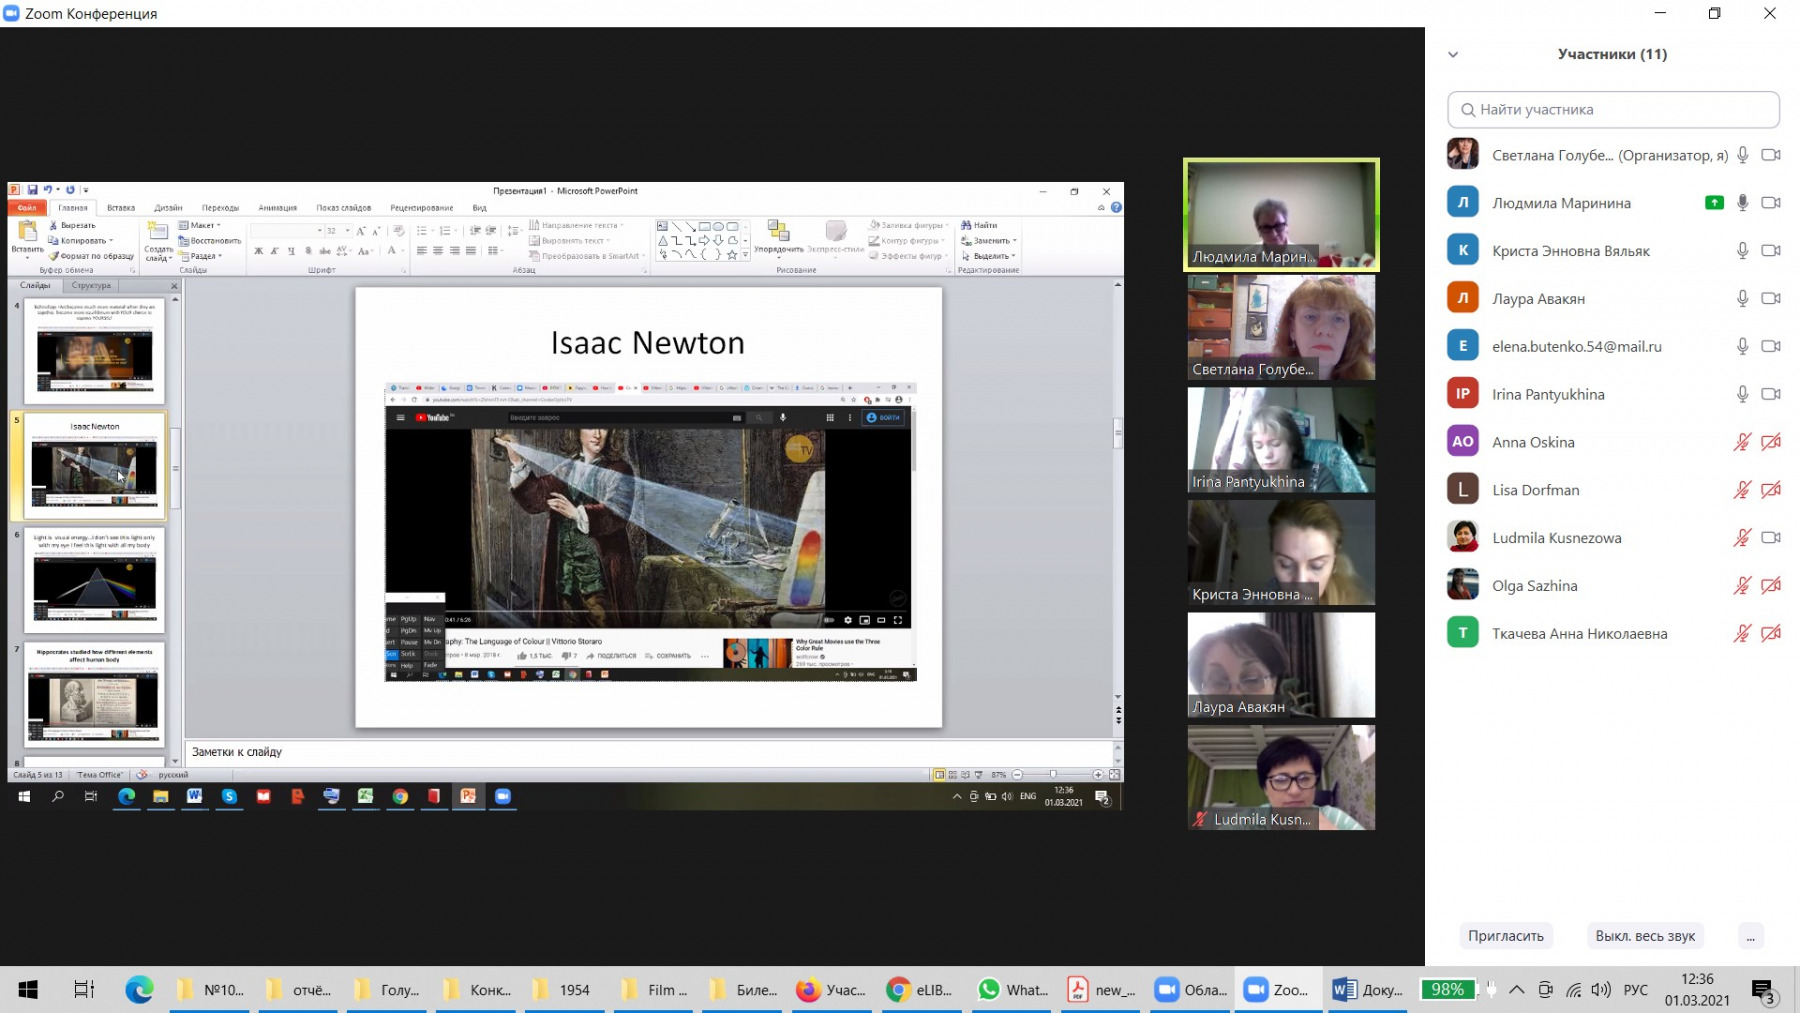The image size is (1800, 1013).
Task: Click muted microphone icon for Olga Sazhina
Action: click(x=1742, y=585)
